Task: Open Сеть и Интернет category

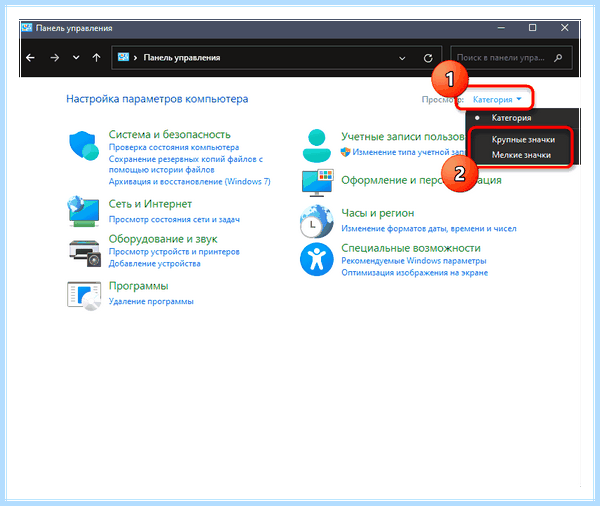Action: [x=150, y=204]
